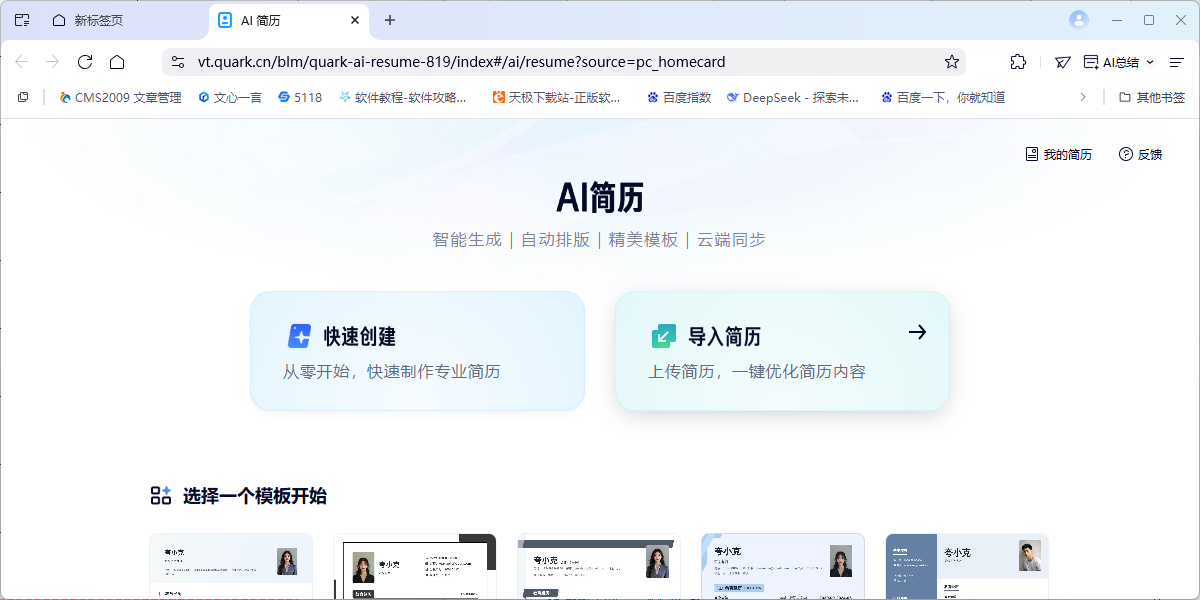1200x600 pixels.
Task: Click the URL address bar field
Action: point(560,62)
